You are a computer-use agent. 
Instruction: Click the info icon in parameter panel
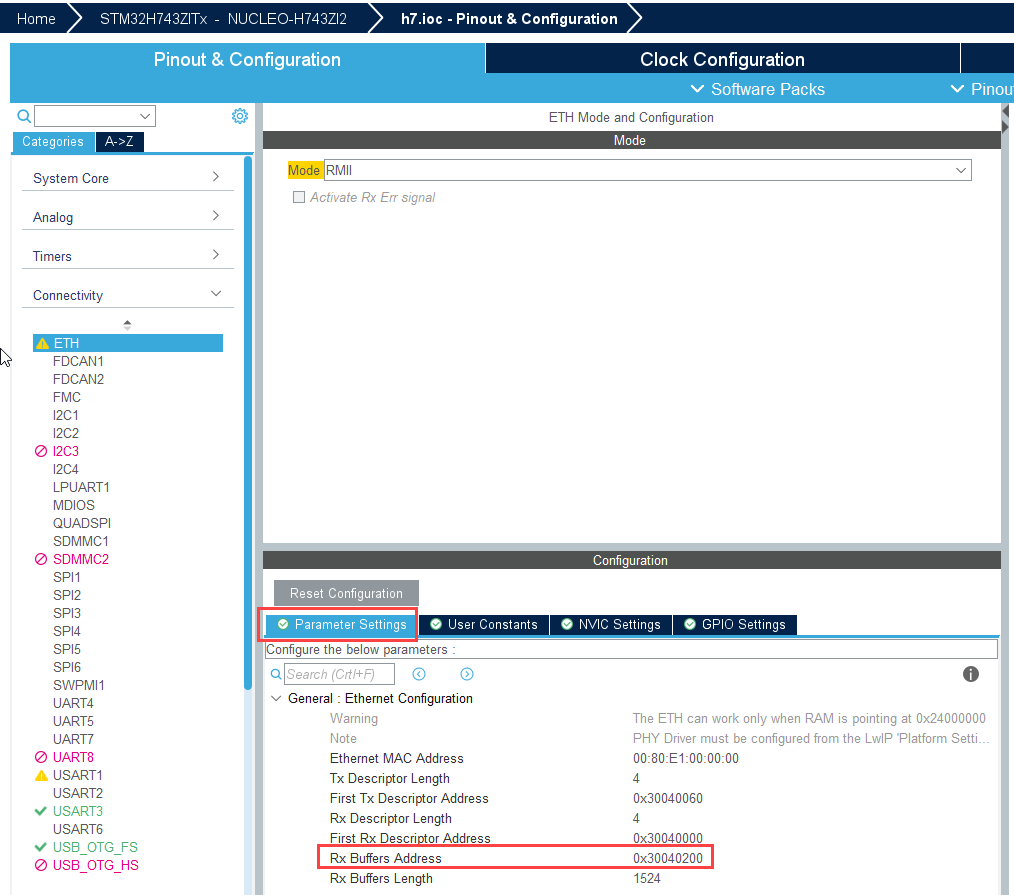pos(970,674)
